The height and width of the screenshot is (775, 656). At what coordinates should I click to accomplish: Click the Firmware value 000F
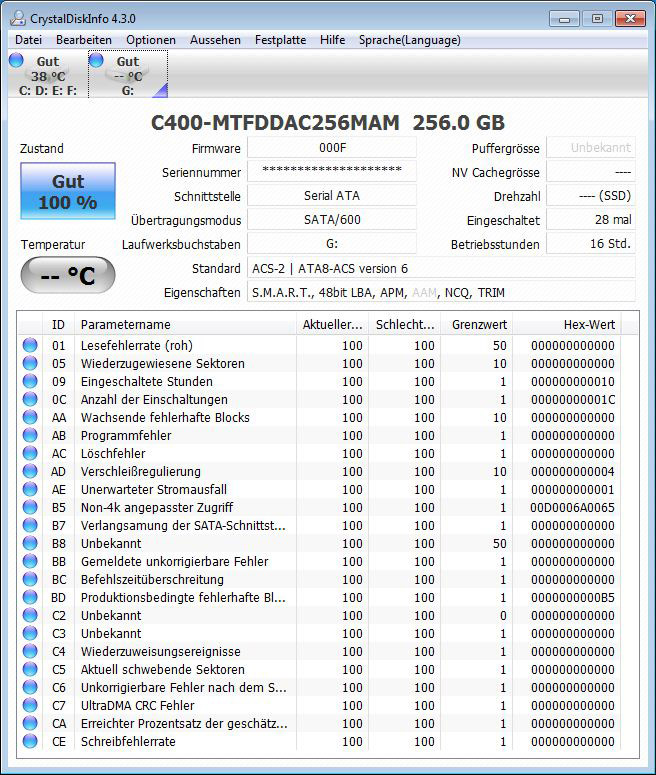click(x=332, y=148)
